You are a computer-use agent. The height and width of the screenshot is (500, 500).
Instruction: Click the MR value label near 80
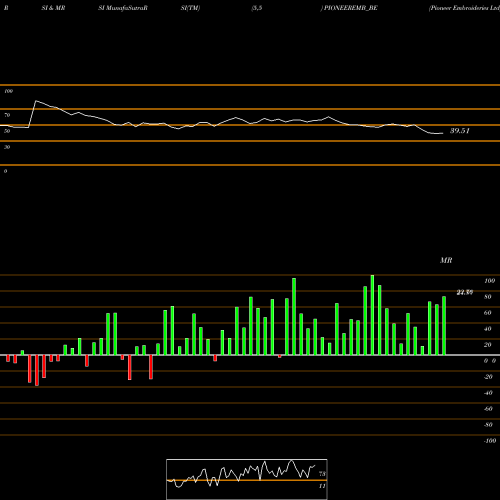click(465, 292)
